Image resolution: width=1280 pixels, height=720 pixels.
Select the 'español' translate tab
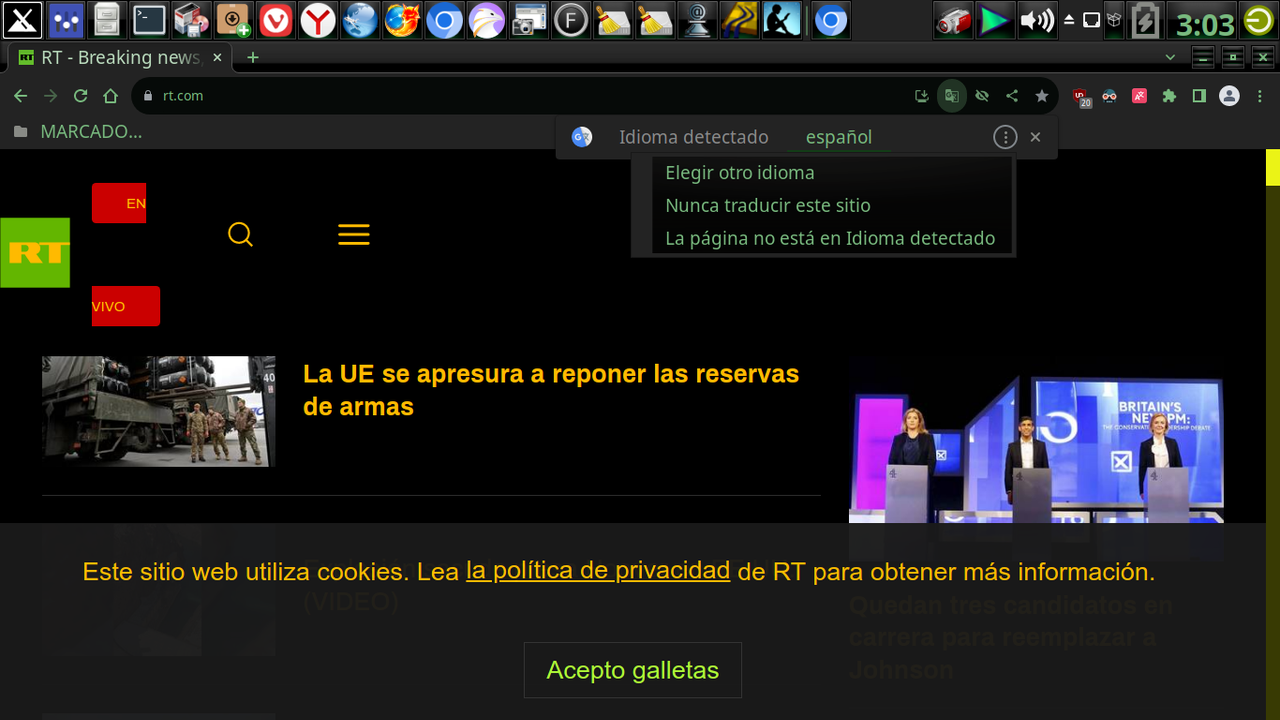point(839,137)
